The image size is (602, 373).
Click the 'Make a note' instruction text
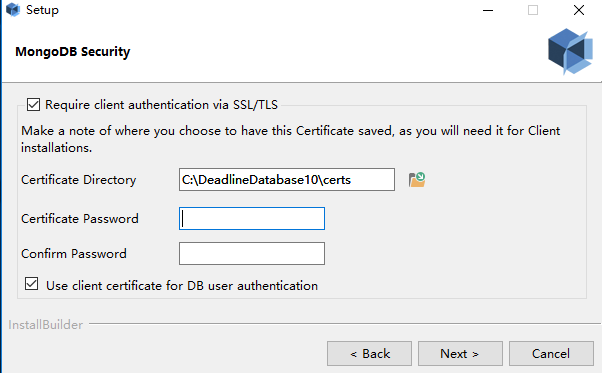point(291,139)
